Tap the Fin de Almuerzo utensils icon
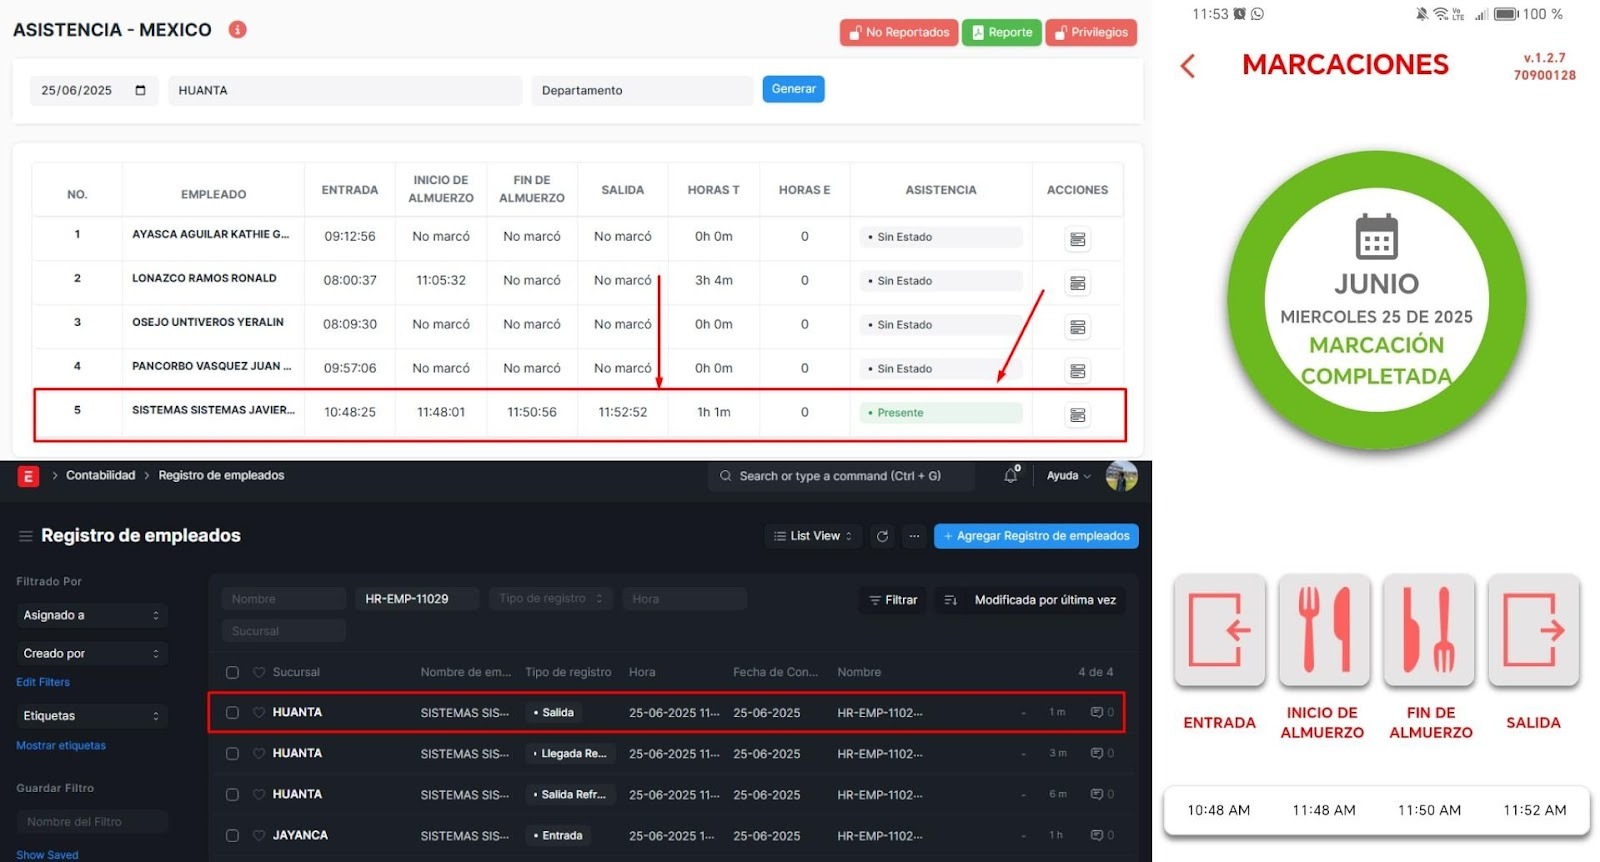Image resolution: width=1600 pixels, height=862 pixels. (1429, 630)
